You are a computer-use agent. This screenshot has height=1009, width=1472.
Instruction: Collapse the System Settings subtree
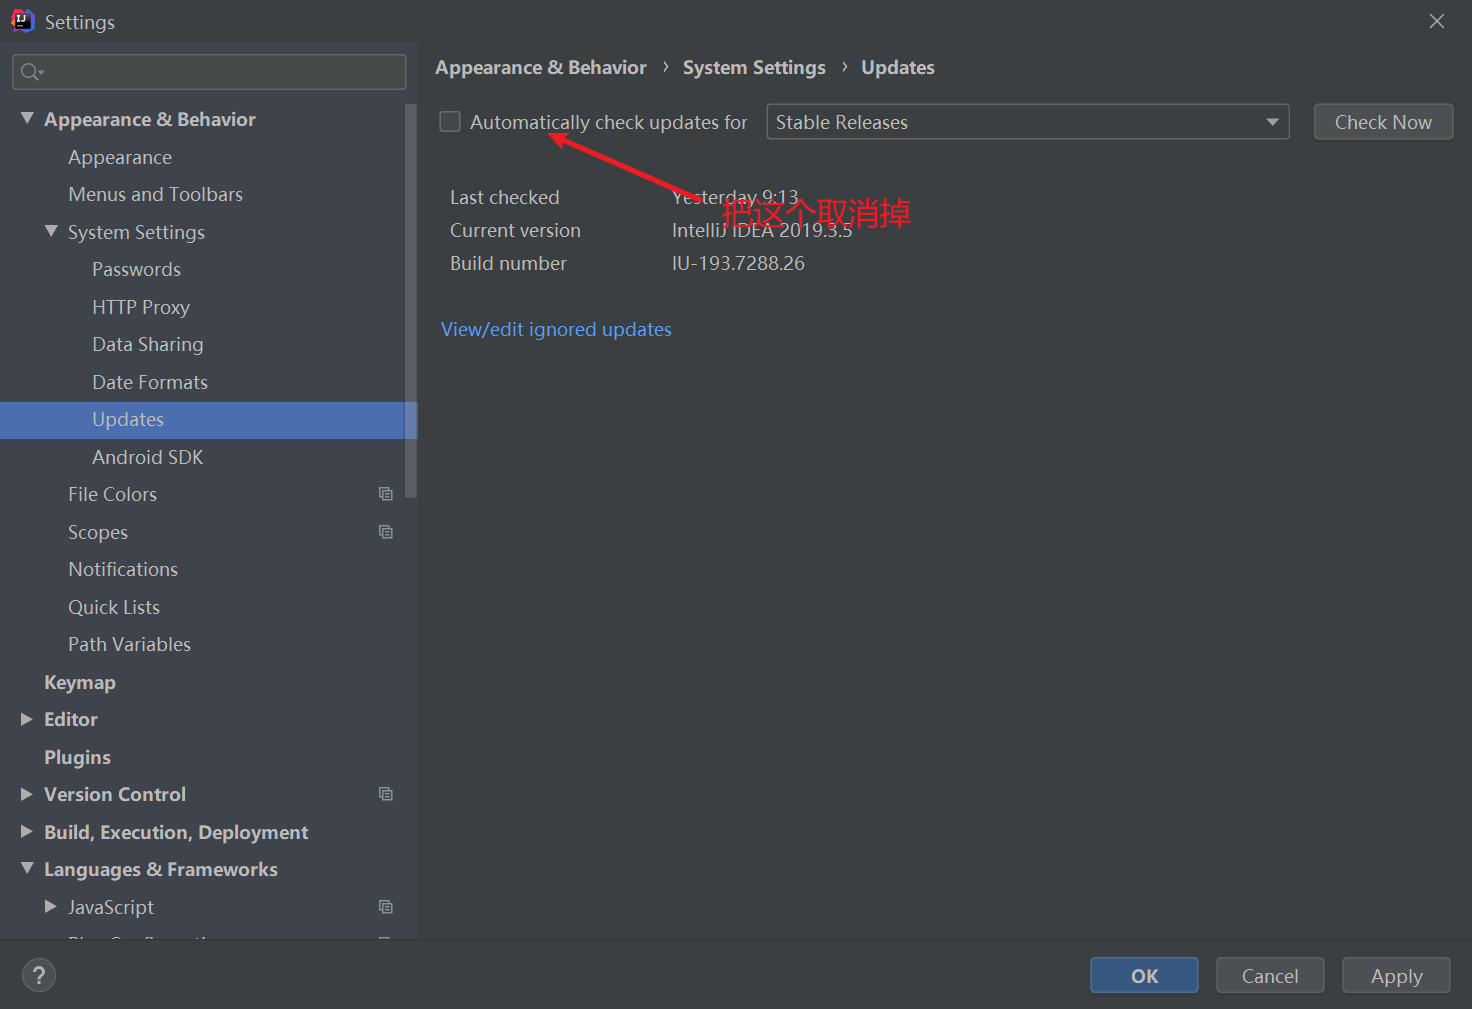(x=51, y=231)
